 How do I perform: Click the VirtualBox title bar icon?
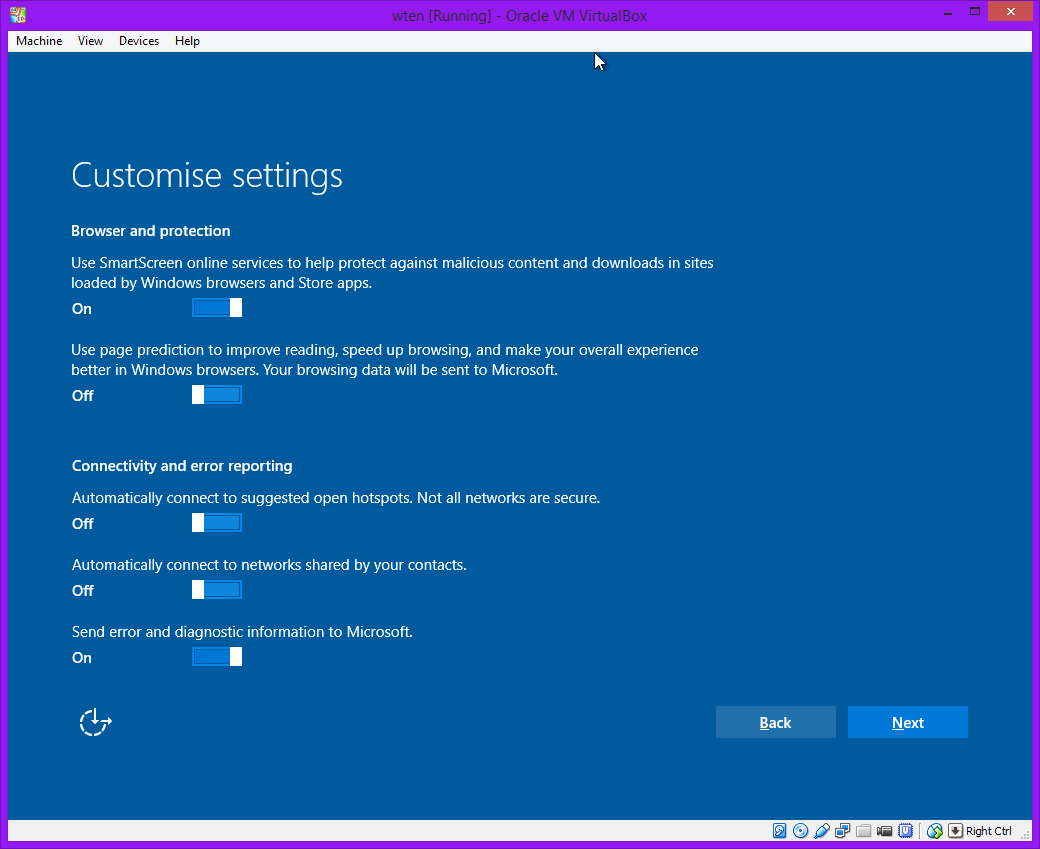click(18, 15)
